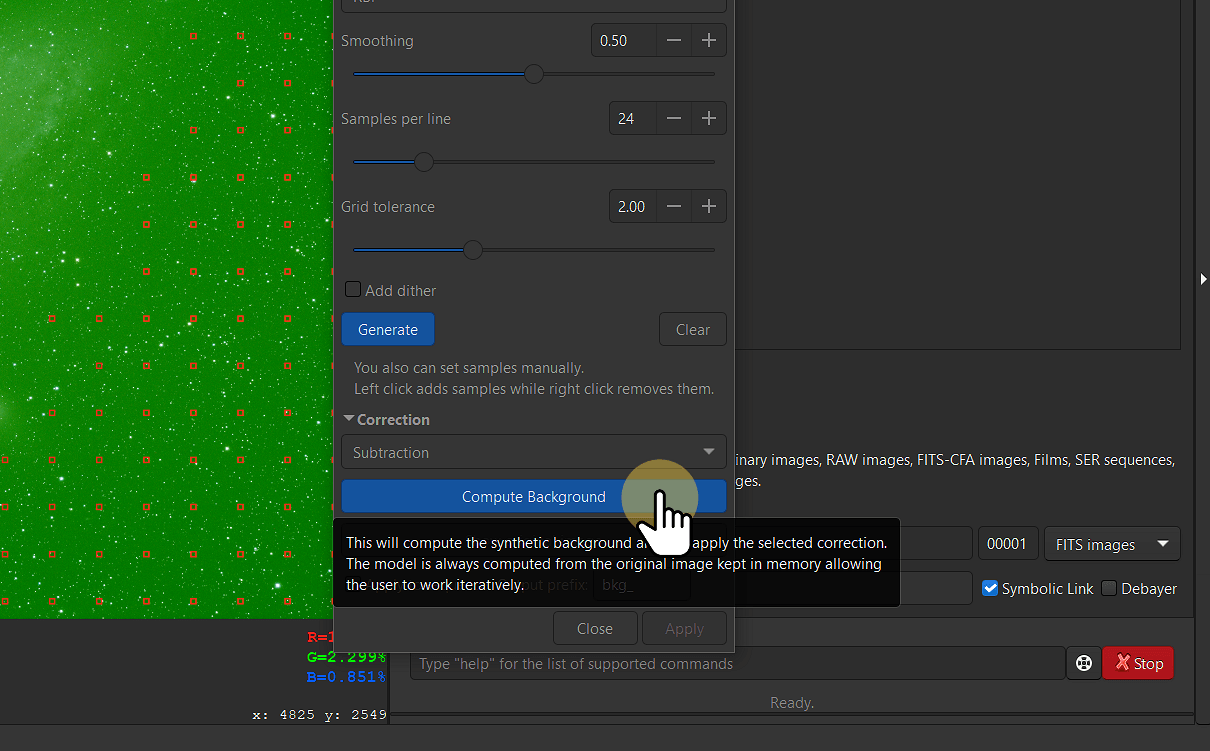This screenshot has width=1210, height=751.
Task: Increase Smoothing value with plus button
Action: point(709,41)
